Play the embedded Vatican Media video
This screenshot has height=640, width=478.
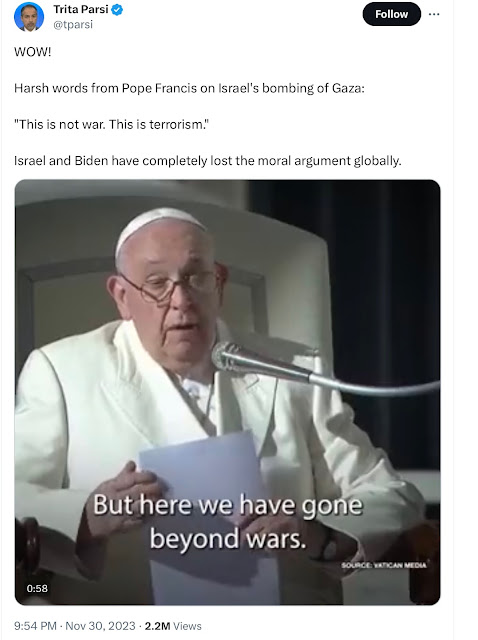227,392
